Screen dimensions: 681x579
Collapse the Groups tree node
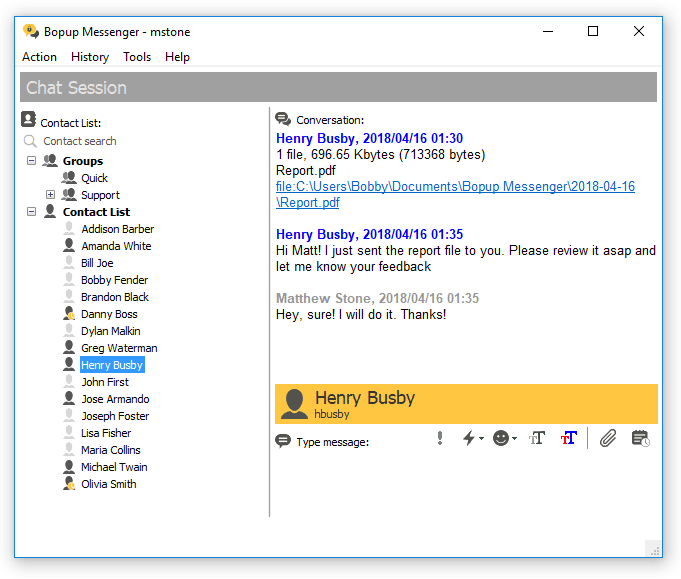(31, 161)
